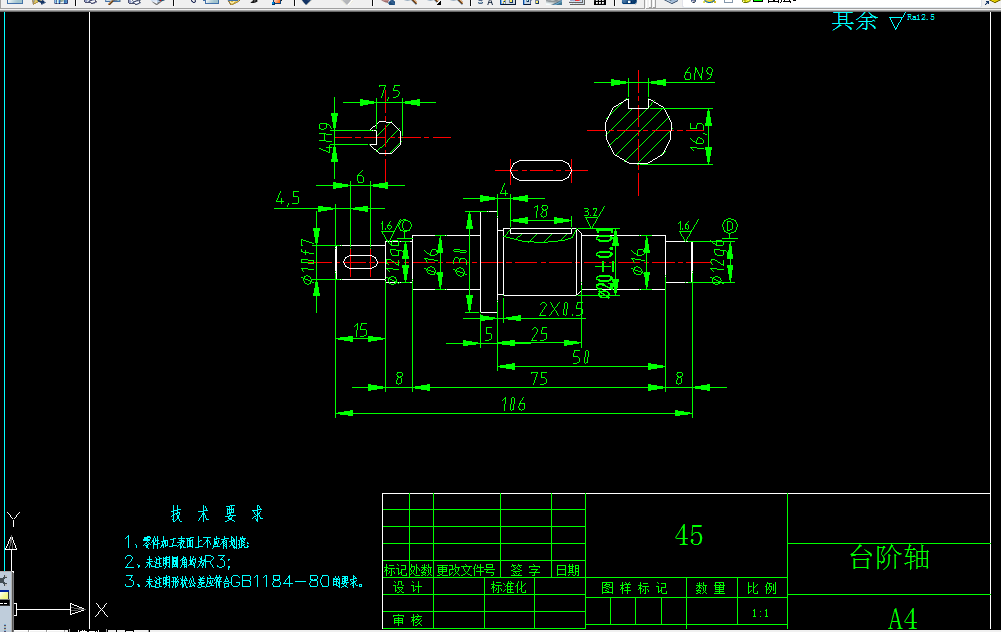Click the 签字 column header

(525, 570)
